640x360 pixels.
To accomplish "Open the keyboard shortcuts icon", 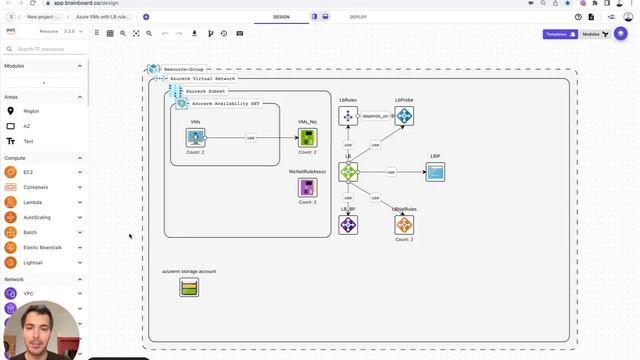I will point(240,33).
